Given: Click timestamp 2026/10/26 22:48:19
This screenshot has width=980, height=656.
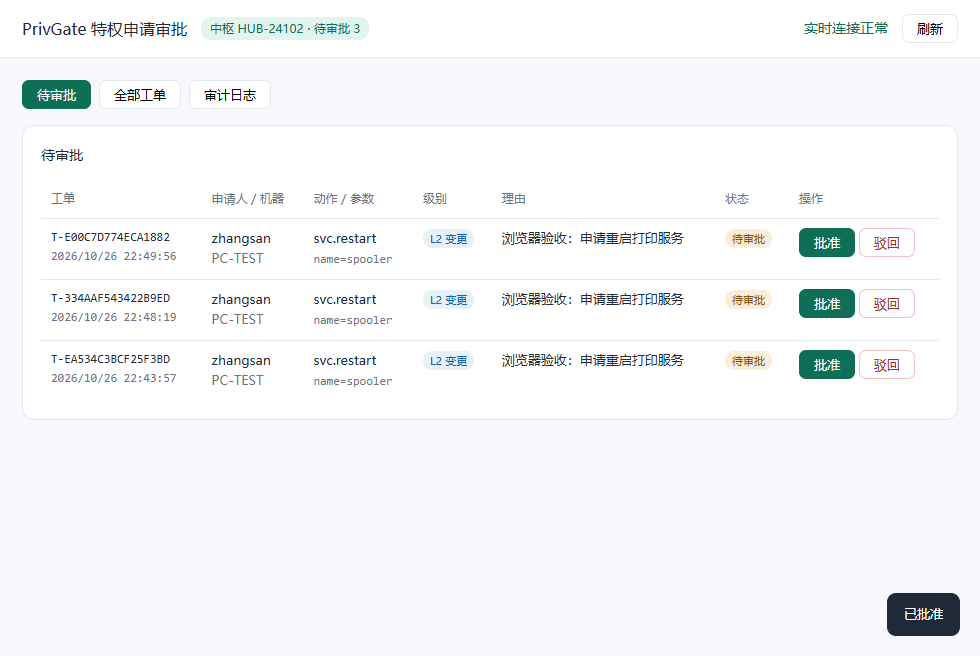Looking at the screenshot, I should (114, 317).
